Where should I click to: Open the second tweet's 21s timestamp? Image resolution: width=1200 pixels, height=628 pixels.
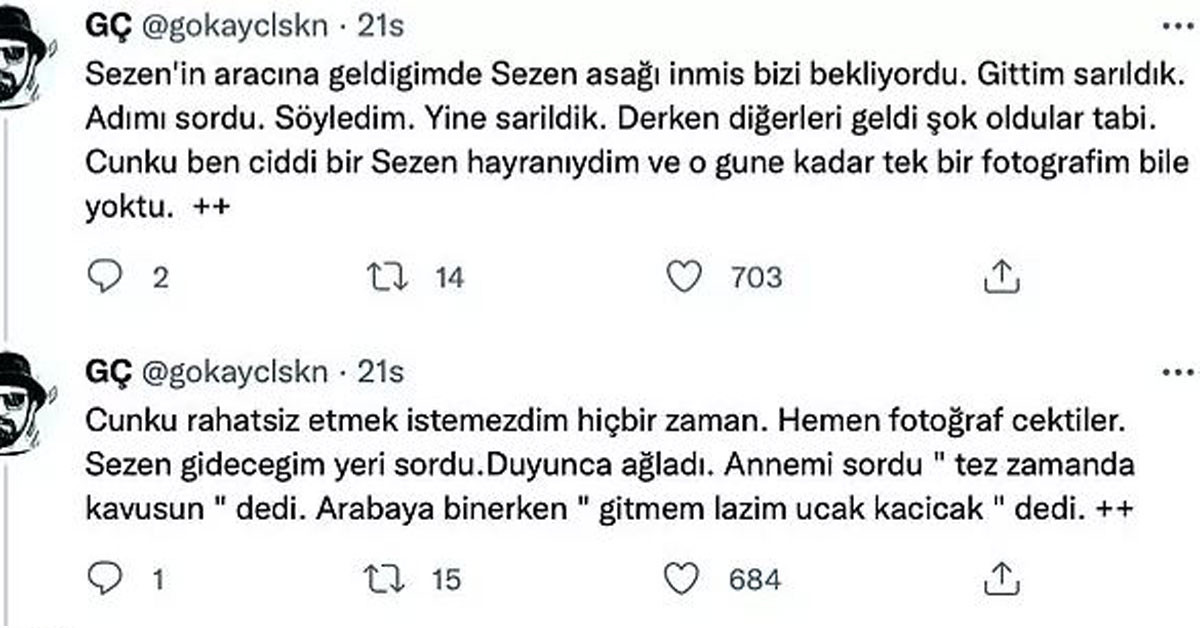coord(381,372)
